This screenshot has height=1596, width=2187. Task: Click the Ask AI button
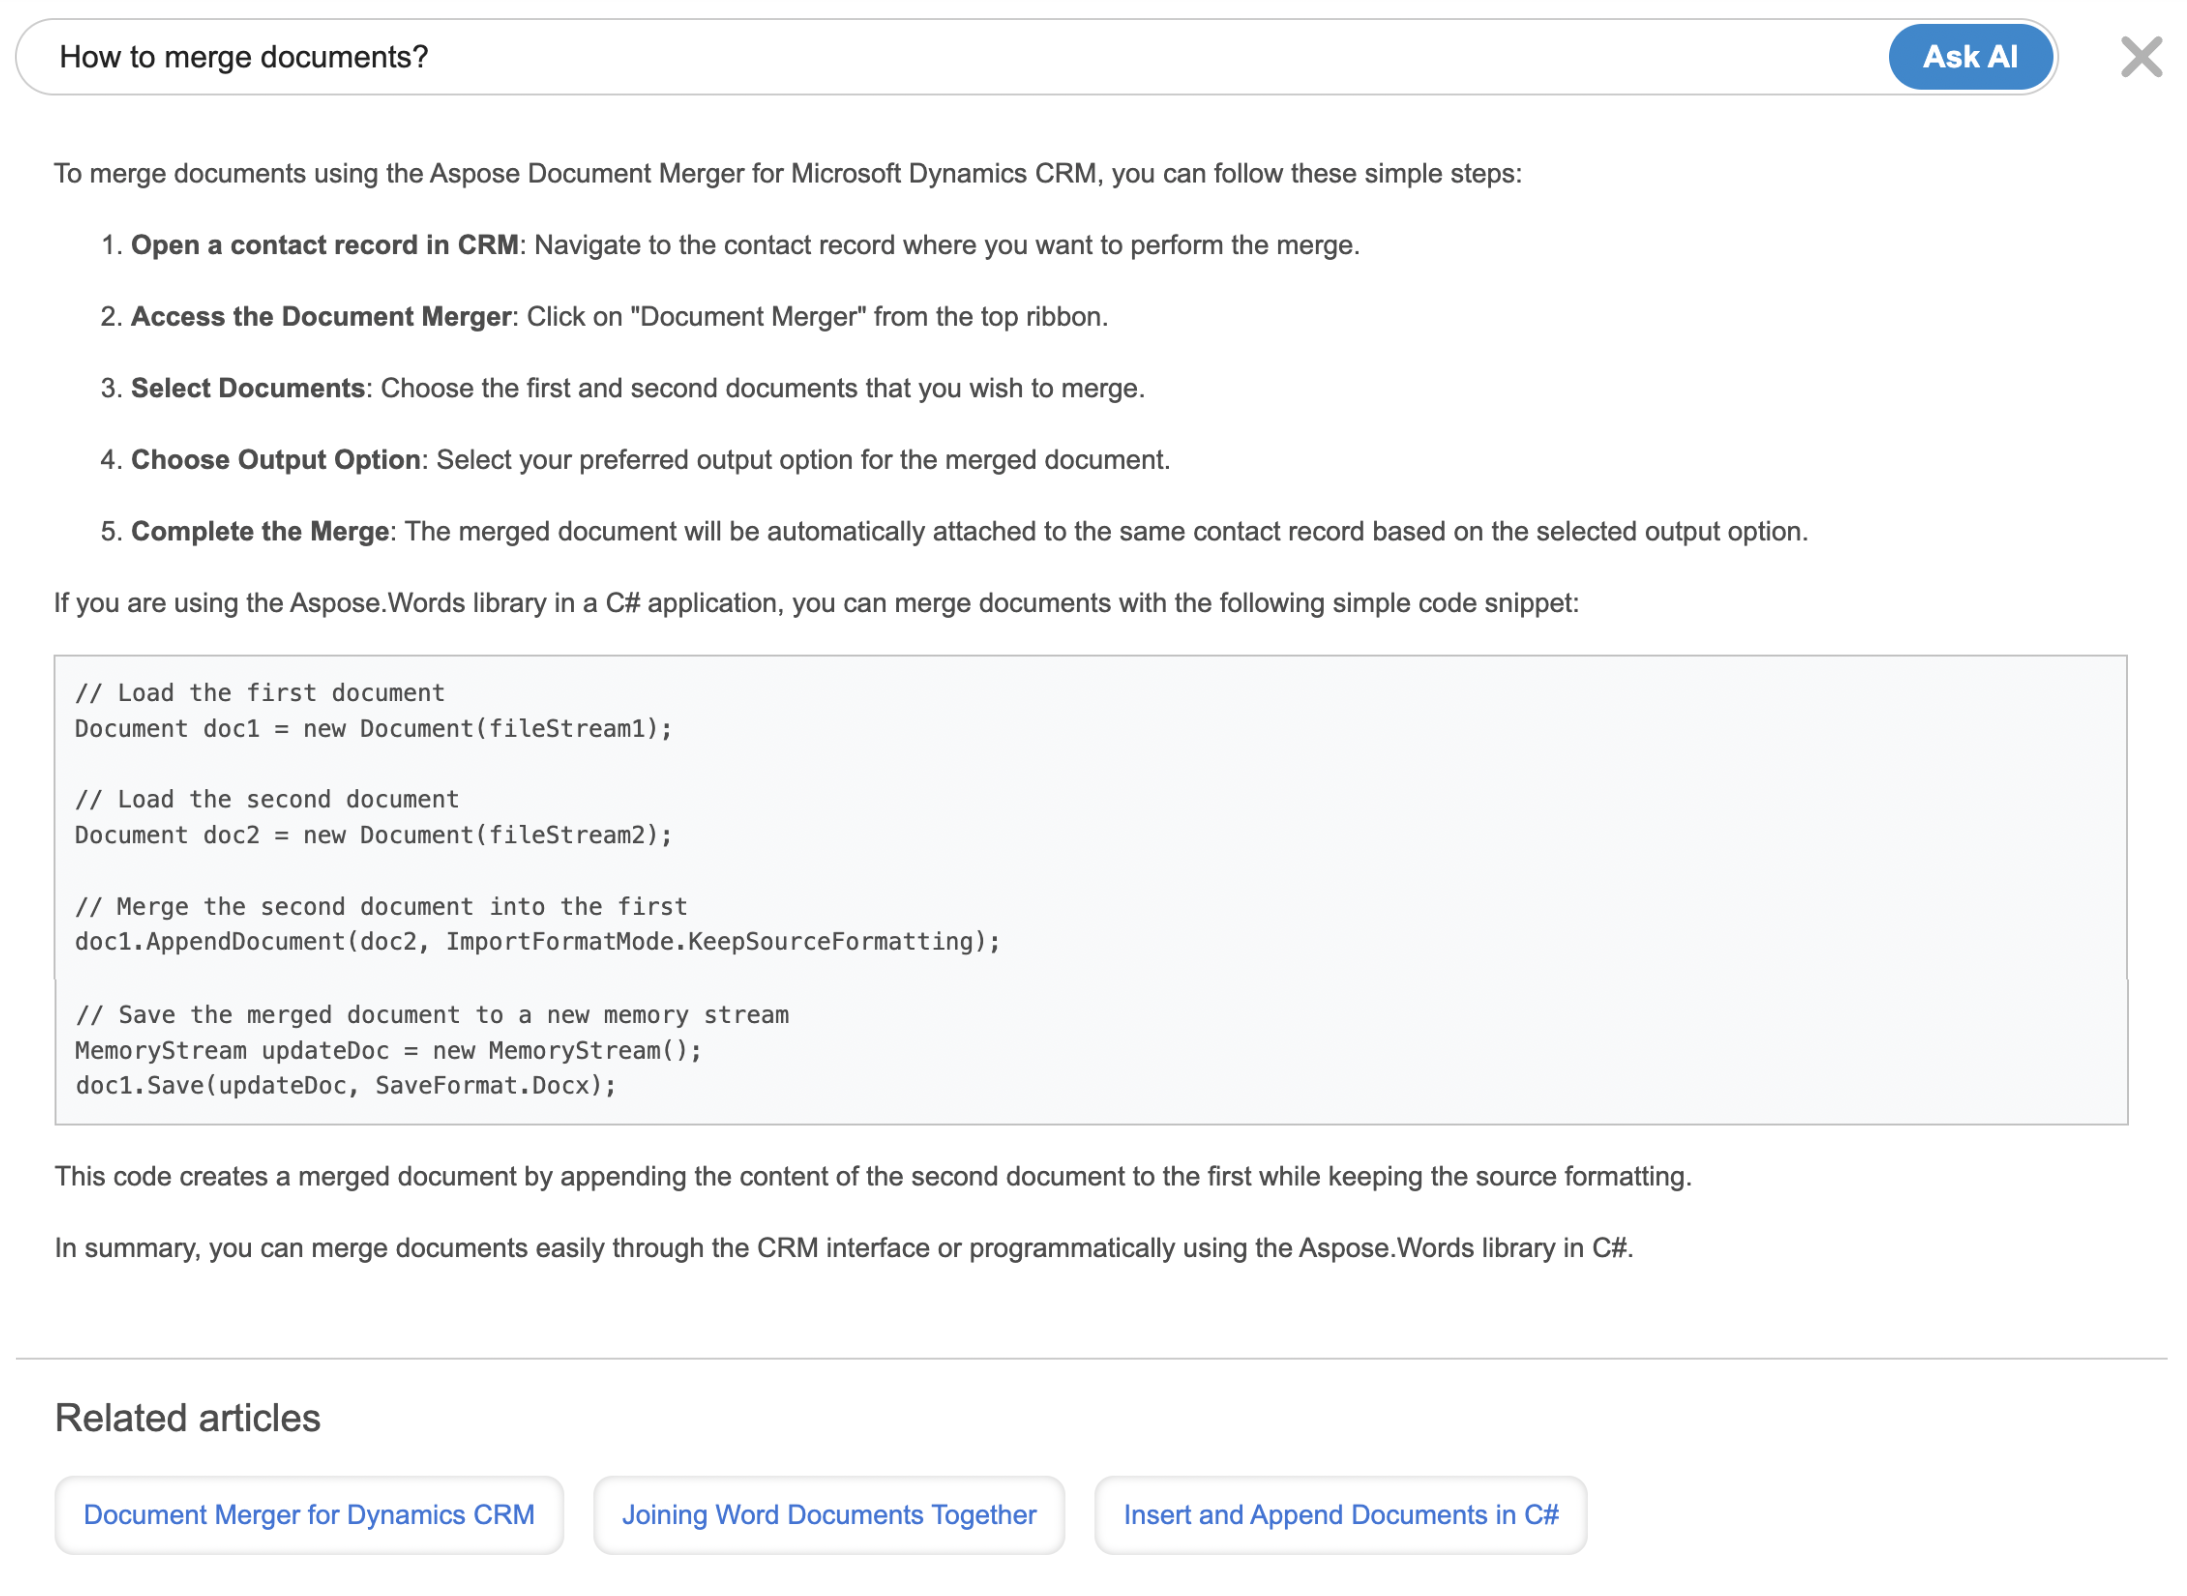1968,57
